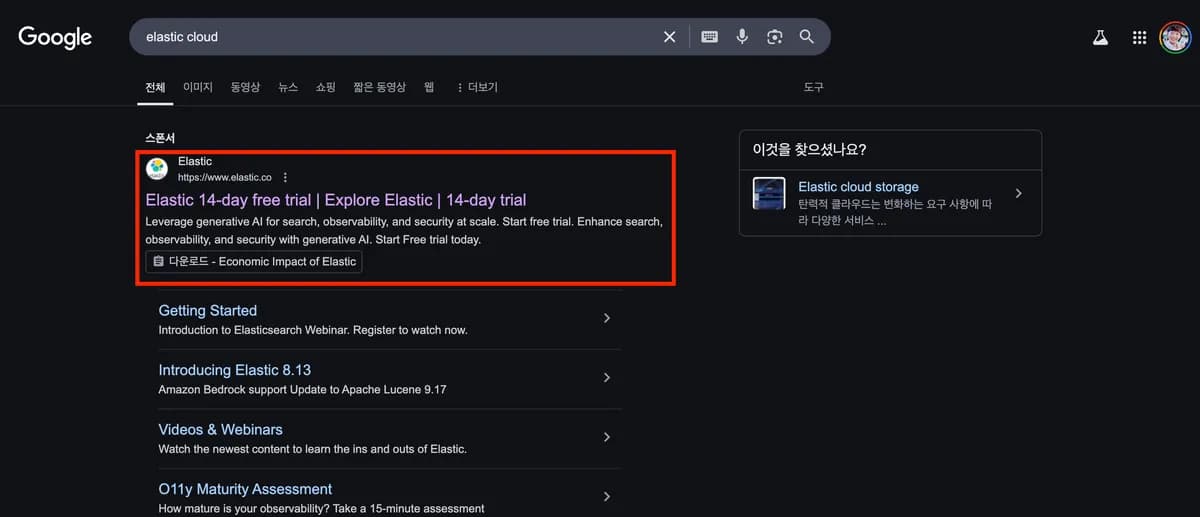
Task: Click the 'Elastic' advertiser name text
Action: [195, 161]
